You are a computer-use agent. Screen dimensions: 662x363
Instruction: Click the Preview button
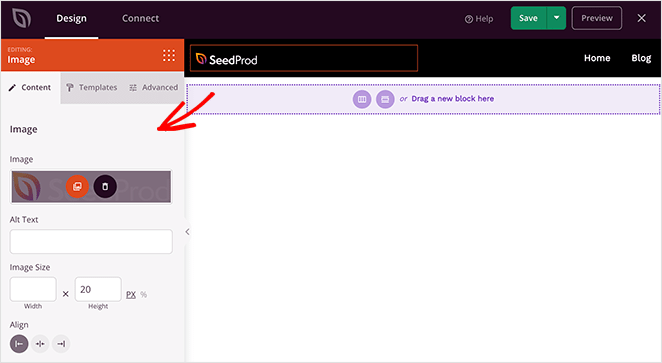pyautogui.click(x=597, y=18)
